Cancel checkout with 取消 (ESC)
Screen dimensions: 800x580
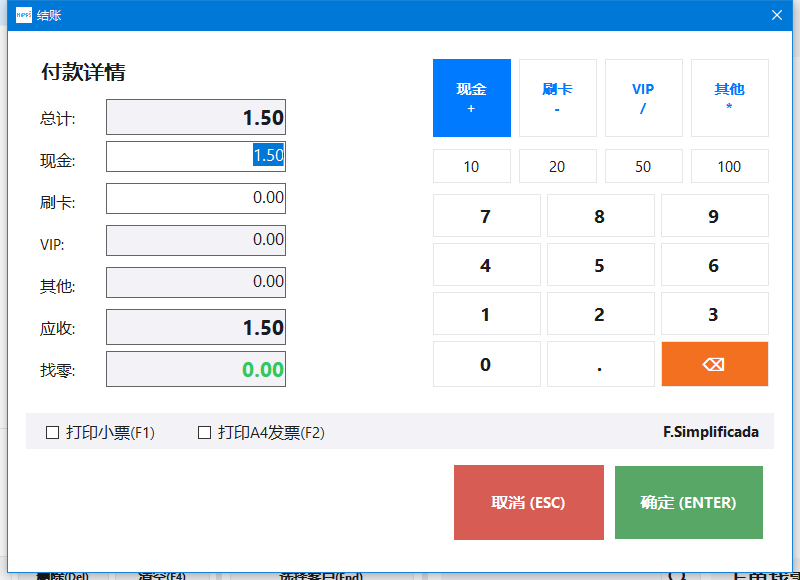tap(529, 502)
